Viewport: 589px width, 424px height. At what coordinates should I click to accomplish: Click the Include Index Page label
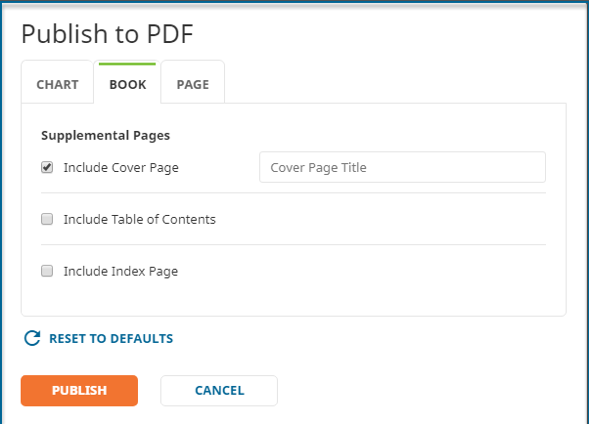pos(121,271)
